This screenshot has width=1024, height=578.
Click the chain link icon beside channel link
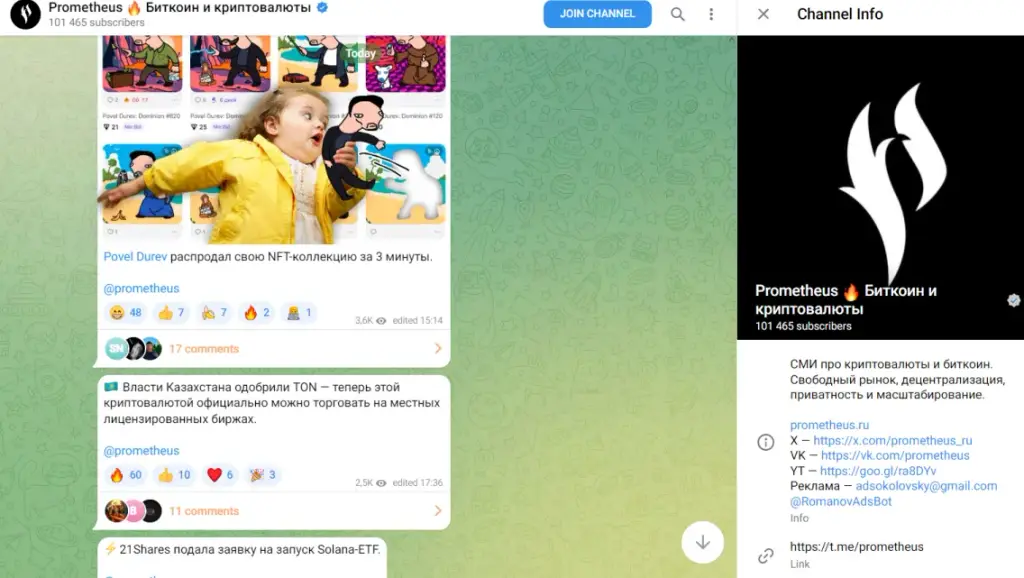click(765, 556)
